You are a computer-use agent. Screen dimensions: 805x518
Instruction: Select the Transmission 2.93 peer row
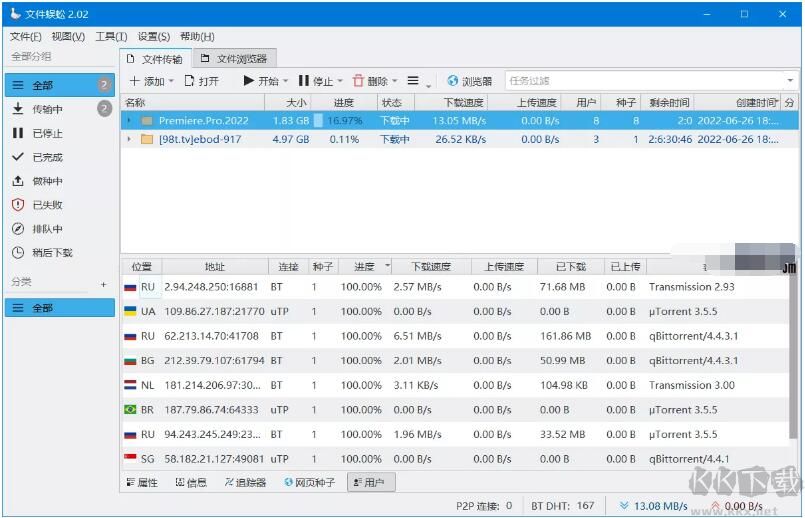pyautogui.click(x=460, y=287)
